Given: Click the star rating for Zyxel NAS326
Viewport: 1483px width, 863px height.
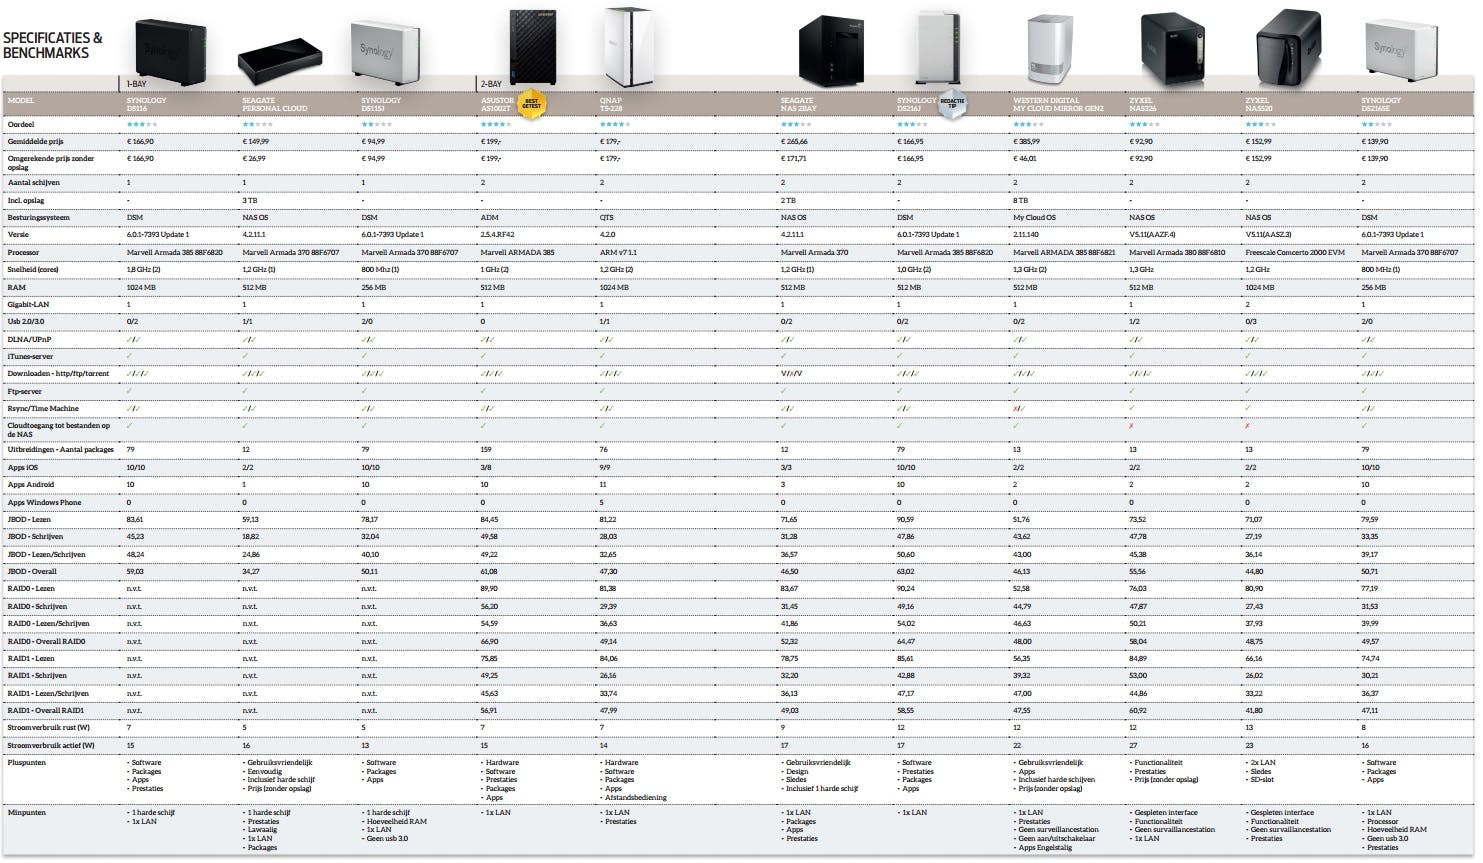Looking at the screenshot, I should point(1144,125).
